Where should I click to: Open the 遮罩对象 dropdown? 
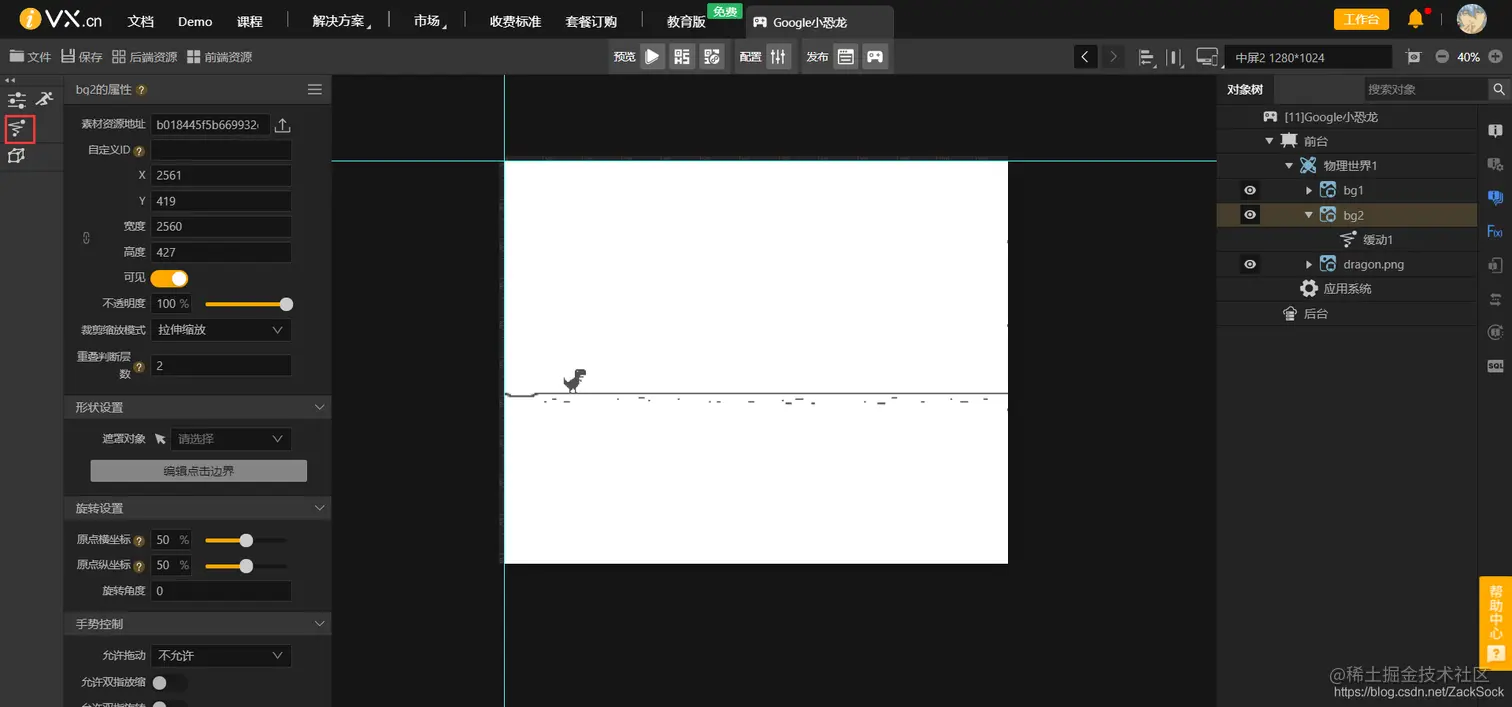tap(231, 439)
